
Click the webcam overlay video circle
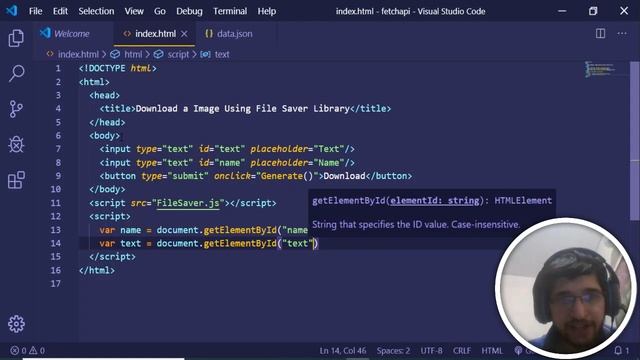566,288
